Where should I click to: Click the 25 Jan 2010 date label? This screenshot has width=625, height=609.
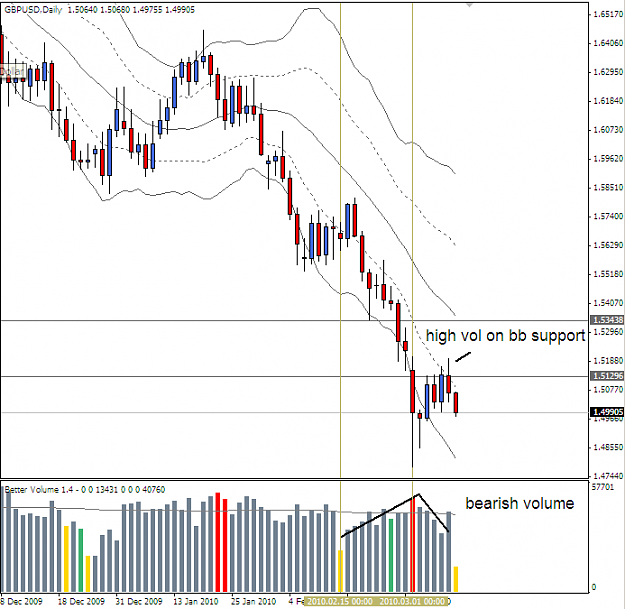click(x=254, y=601)
